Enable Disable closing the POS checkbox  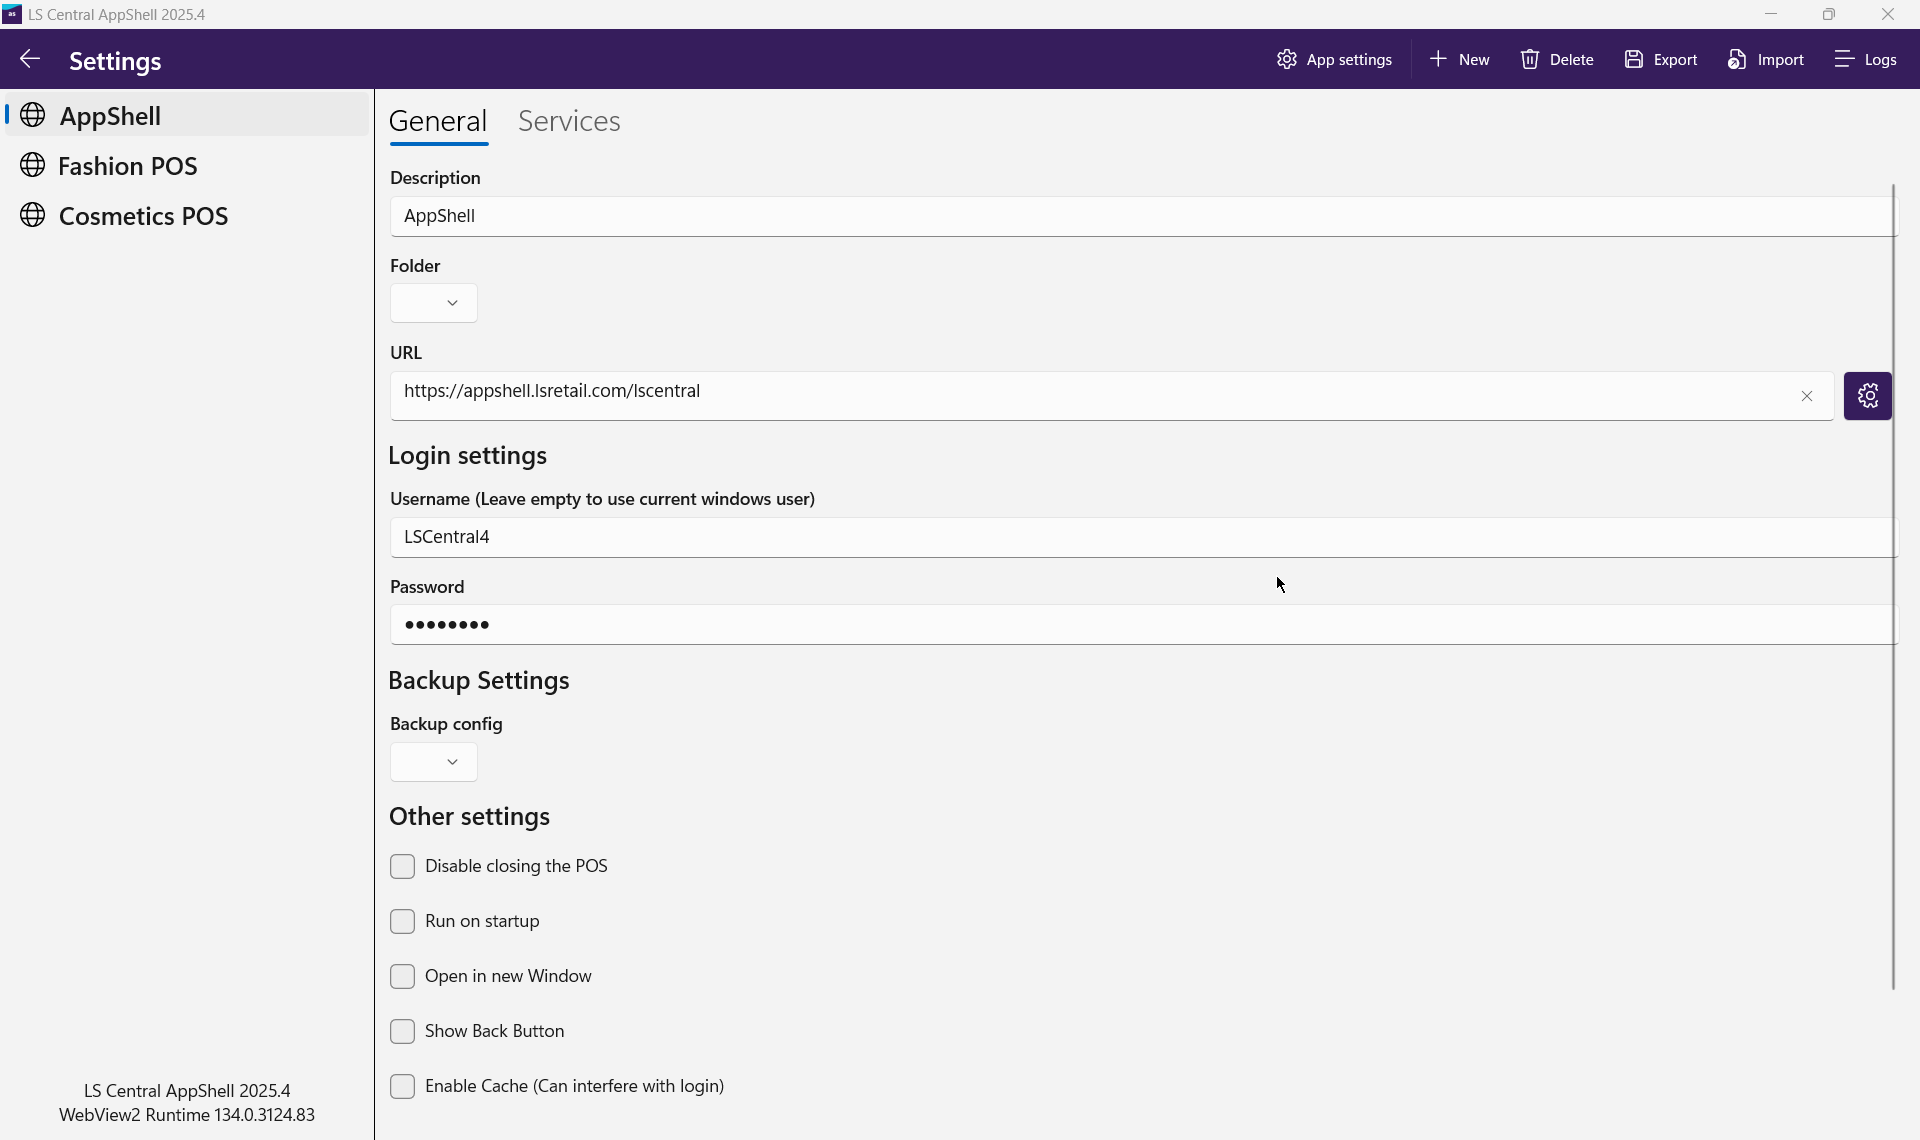coord(402,867)
